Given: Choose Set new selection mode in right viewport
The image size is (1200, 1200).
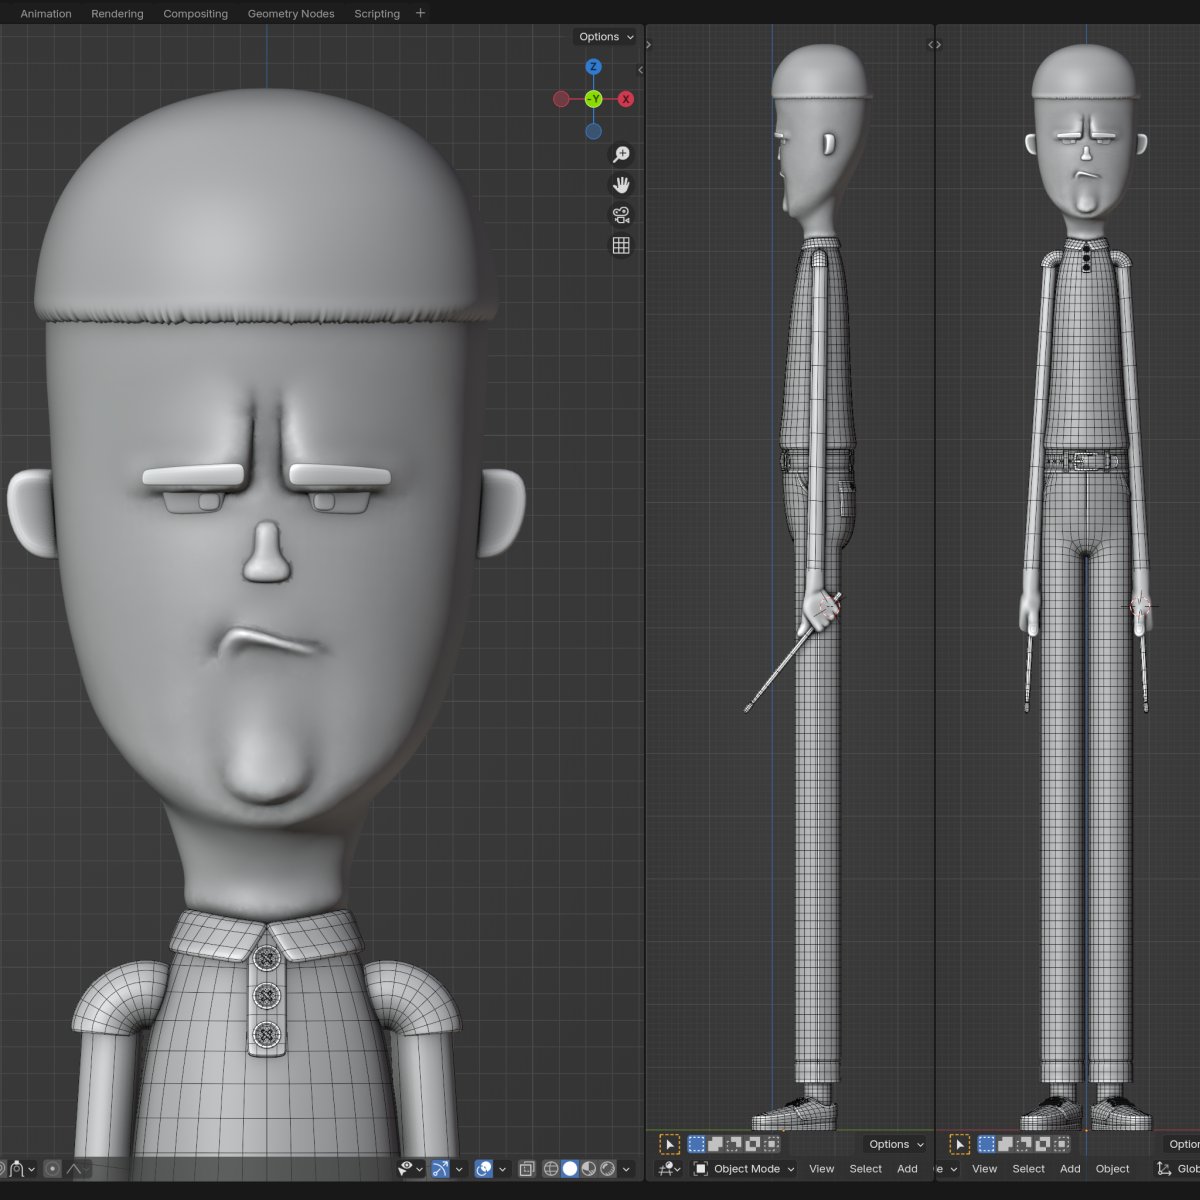Looking at the screenshot, I should coord(987,1144).
